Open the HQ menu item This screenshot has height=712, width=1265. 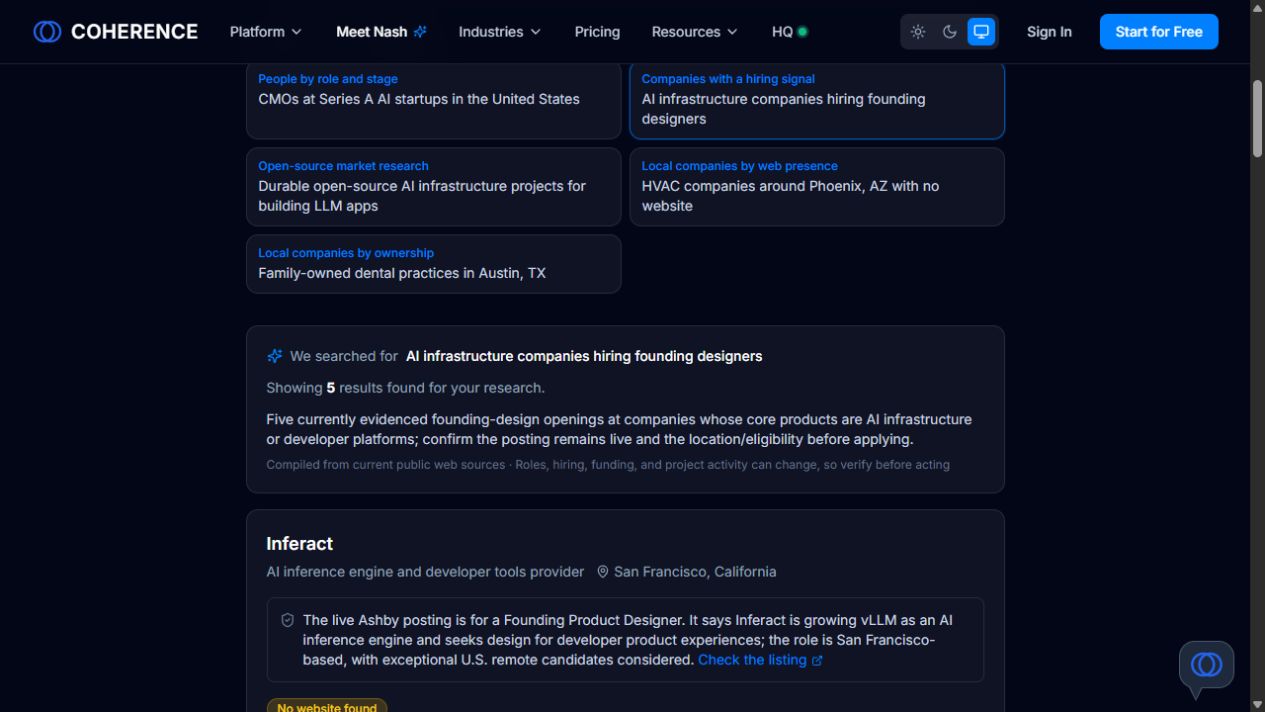pyautogui.click(x=789, y=32)
